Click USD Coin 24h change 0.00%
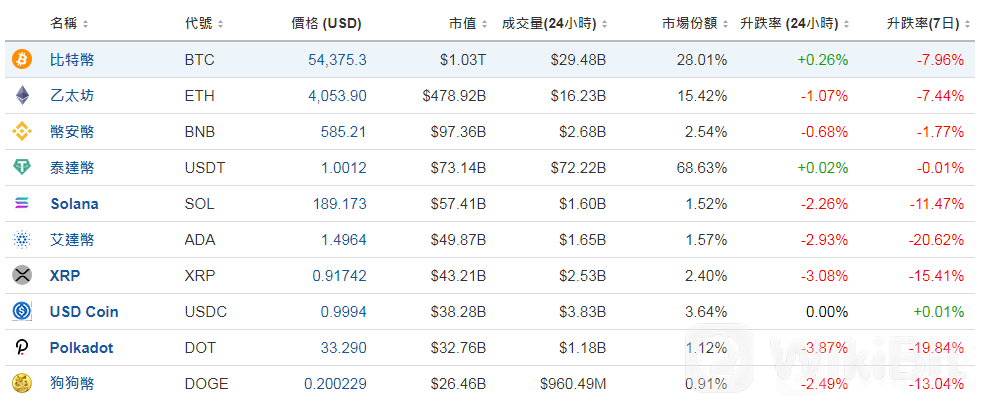This screenshot has height=415, width=983. point(827,312)
